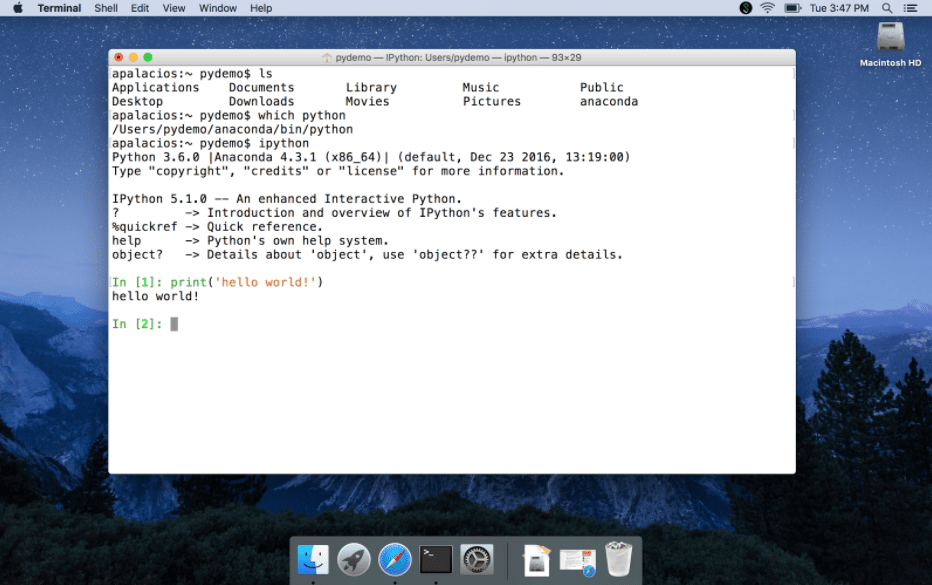Open the Trash in the Dock
This screenshot has height=585, width=932.
pyautogui.click(x=618, y=557)
